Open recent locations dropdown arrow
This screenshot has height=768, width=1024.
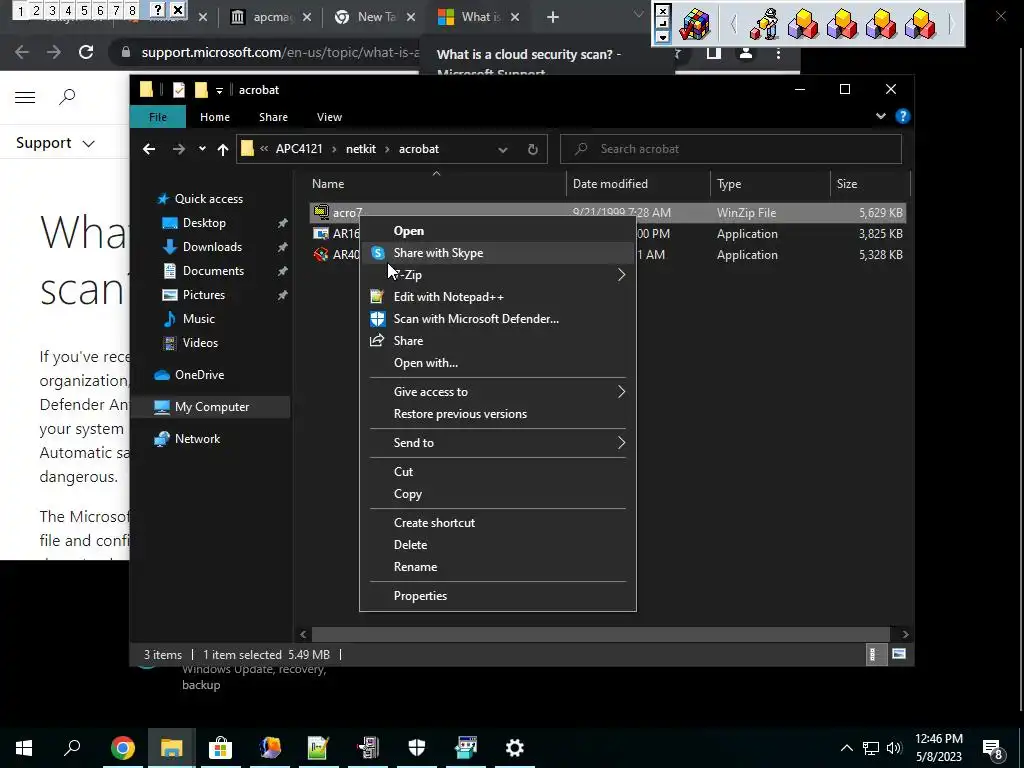(x=202, y=149)
